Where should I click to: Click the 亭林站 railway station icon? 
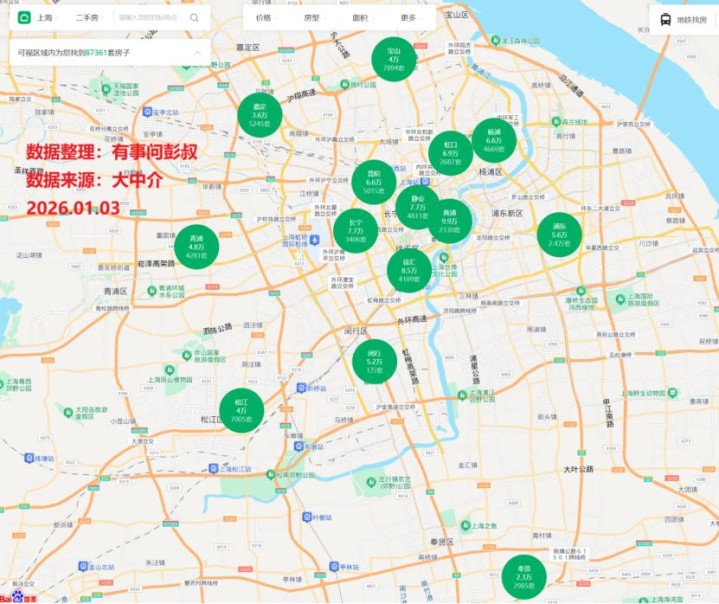[334, 567]
